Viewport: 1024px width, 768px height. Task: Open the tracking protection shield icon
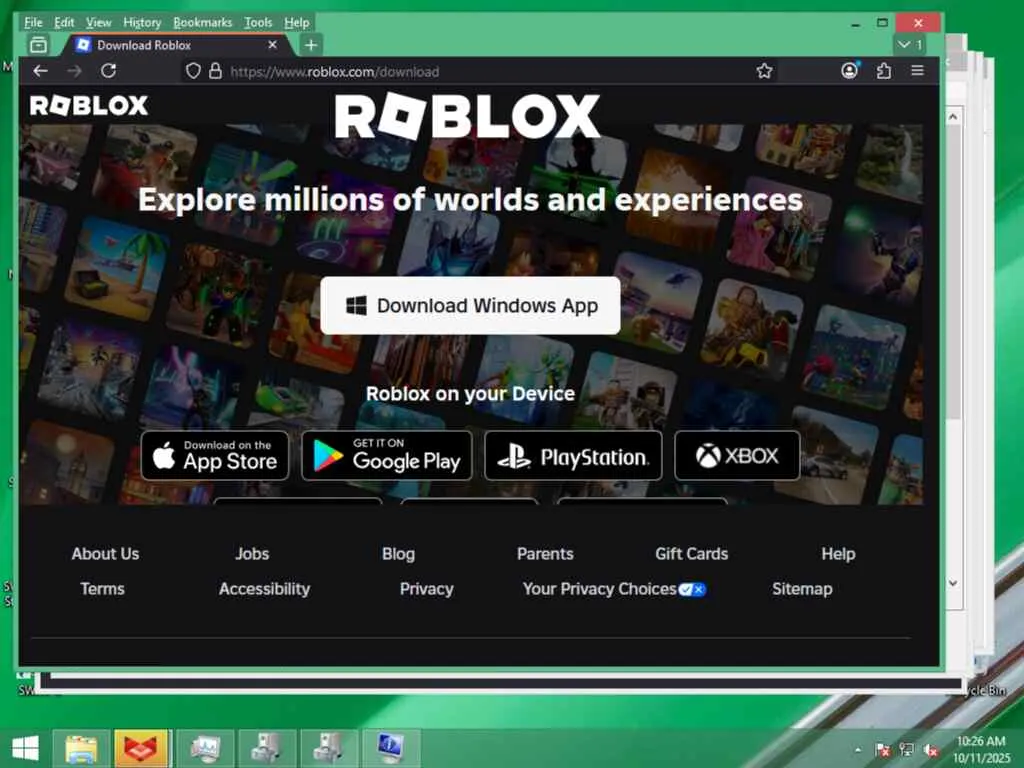click(193, 71)
